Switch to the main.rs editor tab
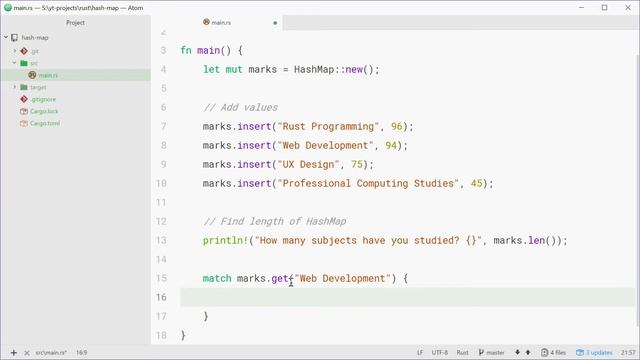This screenshot has width=640, height=360. (217, 22)
